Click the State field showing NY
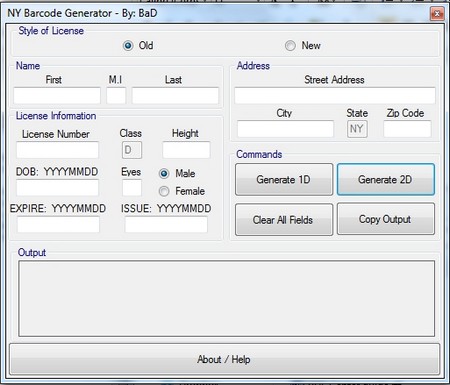This screenshot has height=385, width=450. (357, 129)
